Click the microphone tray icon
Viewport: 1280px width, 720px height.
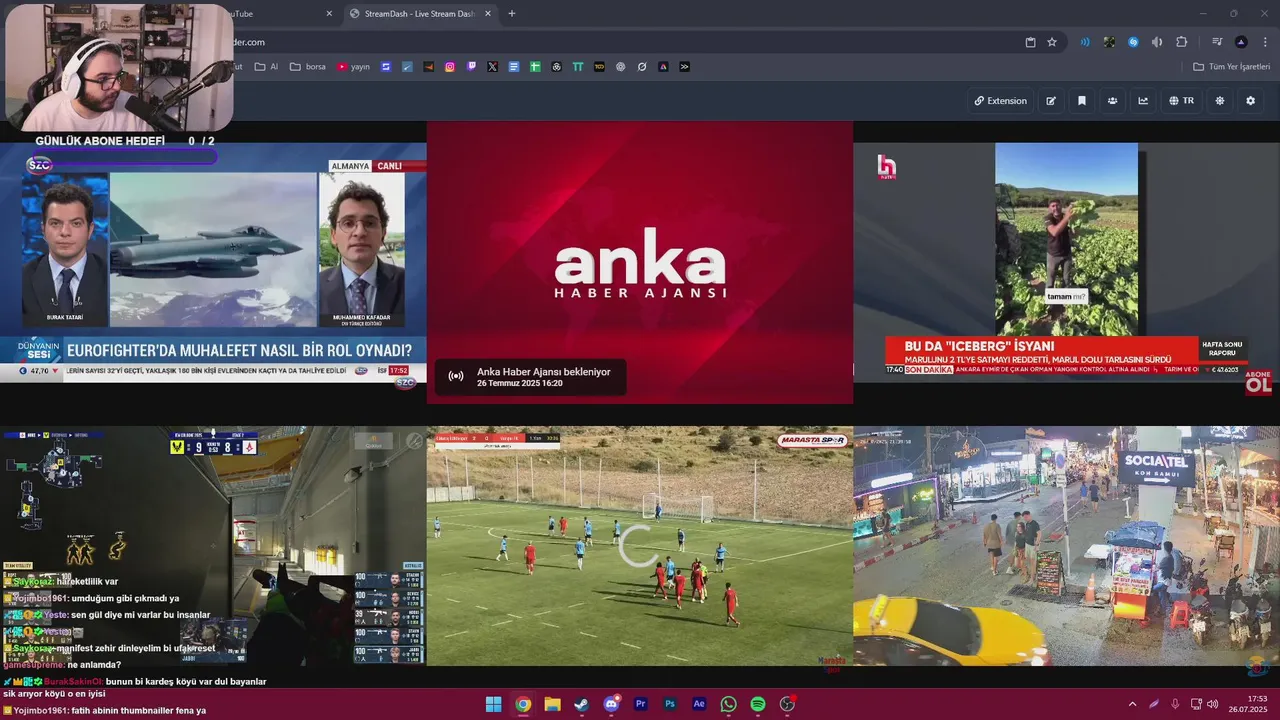(1175, 704)
